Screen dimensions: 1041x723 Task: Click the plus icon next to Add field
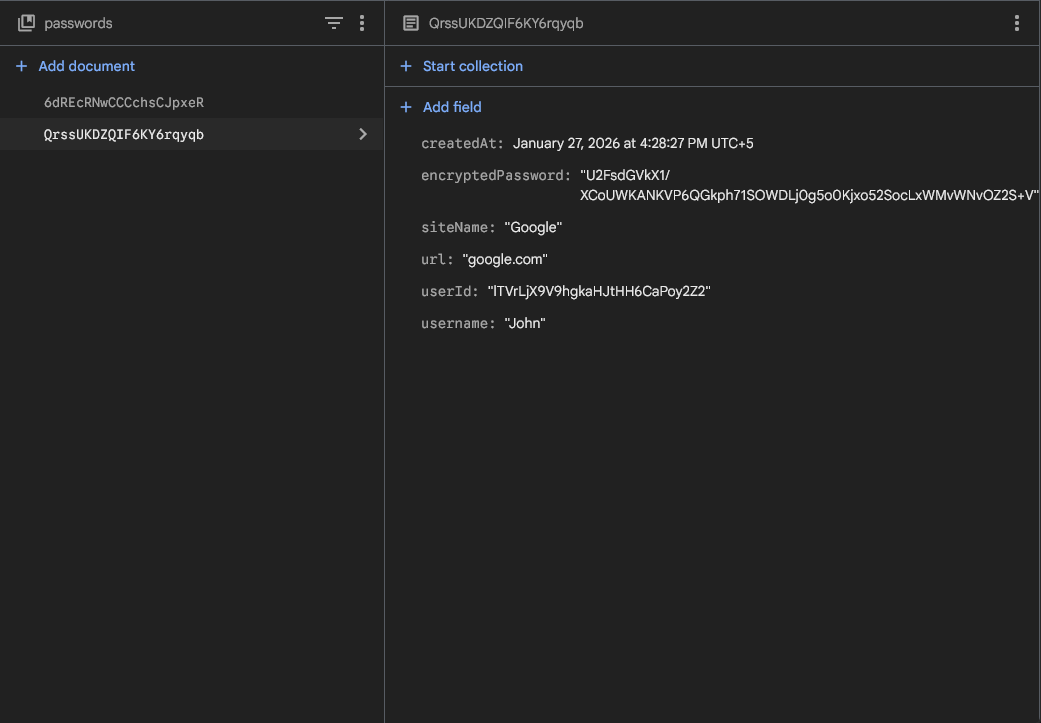pos(405,107)
